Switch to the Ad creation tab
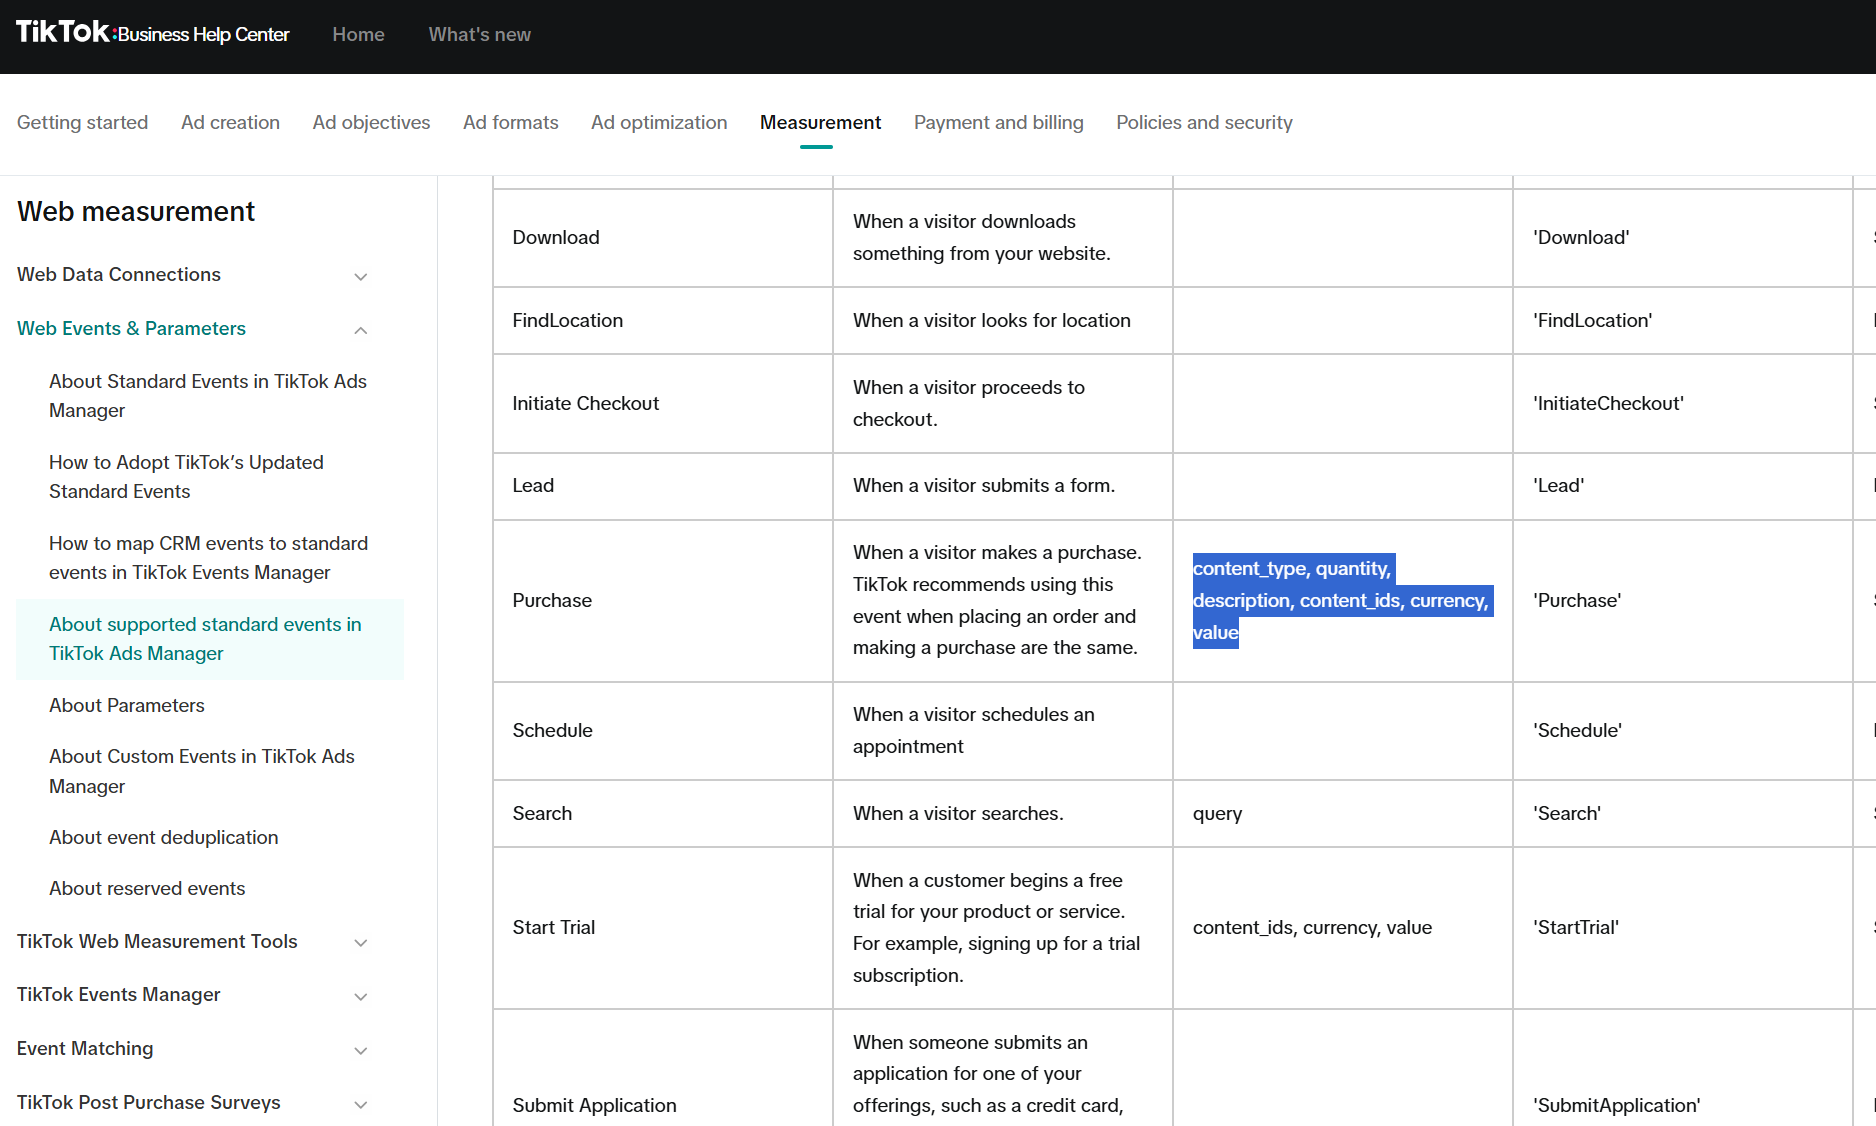The width and height of the screenshot is (1876, 1126). 230,122
